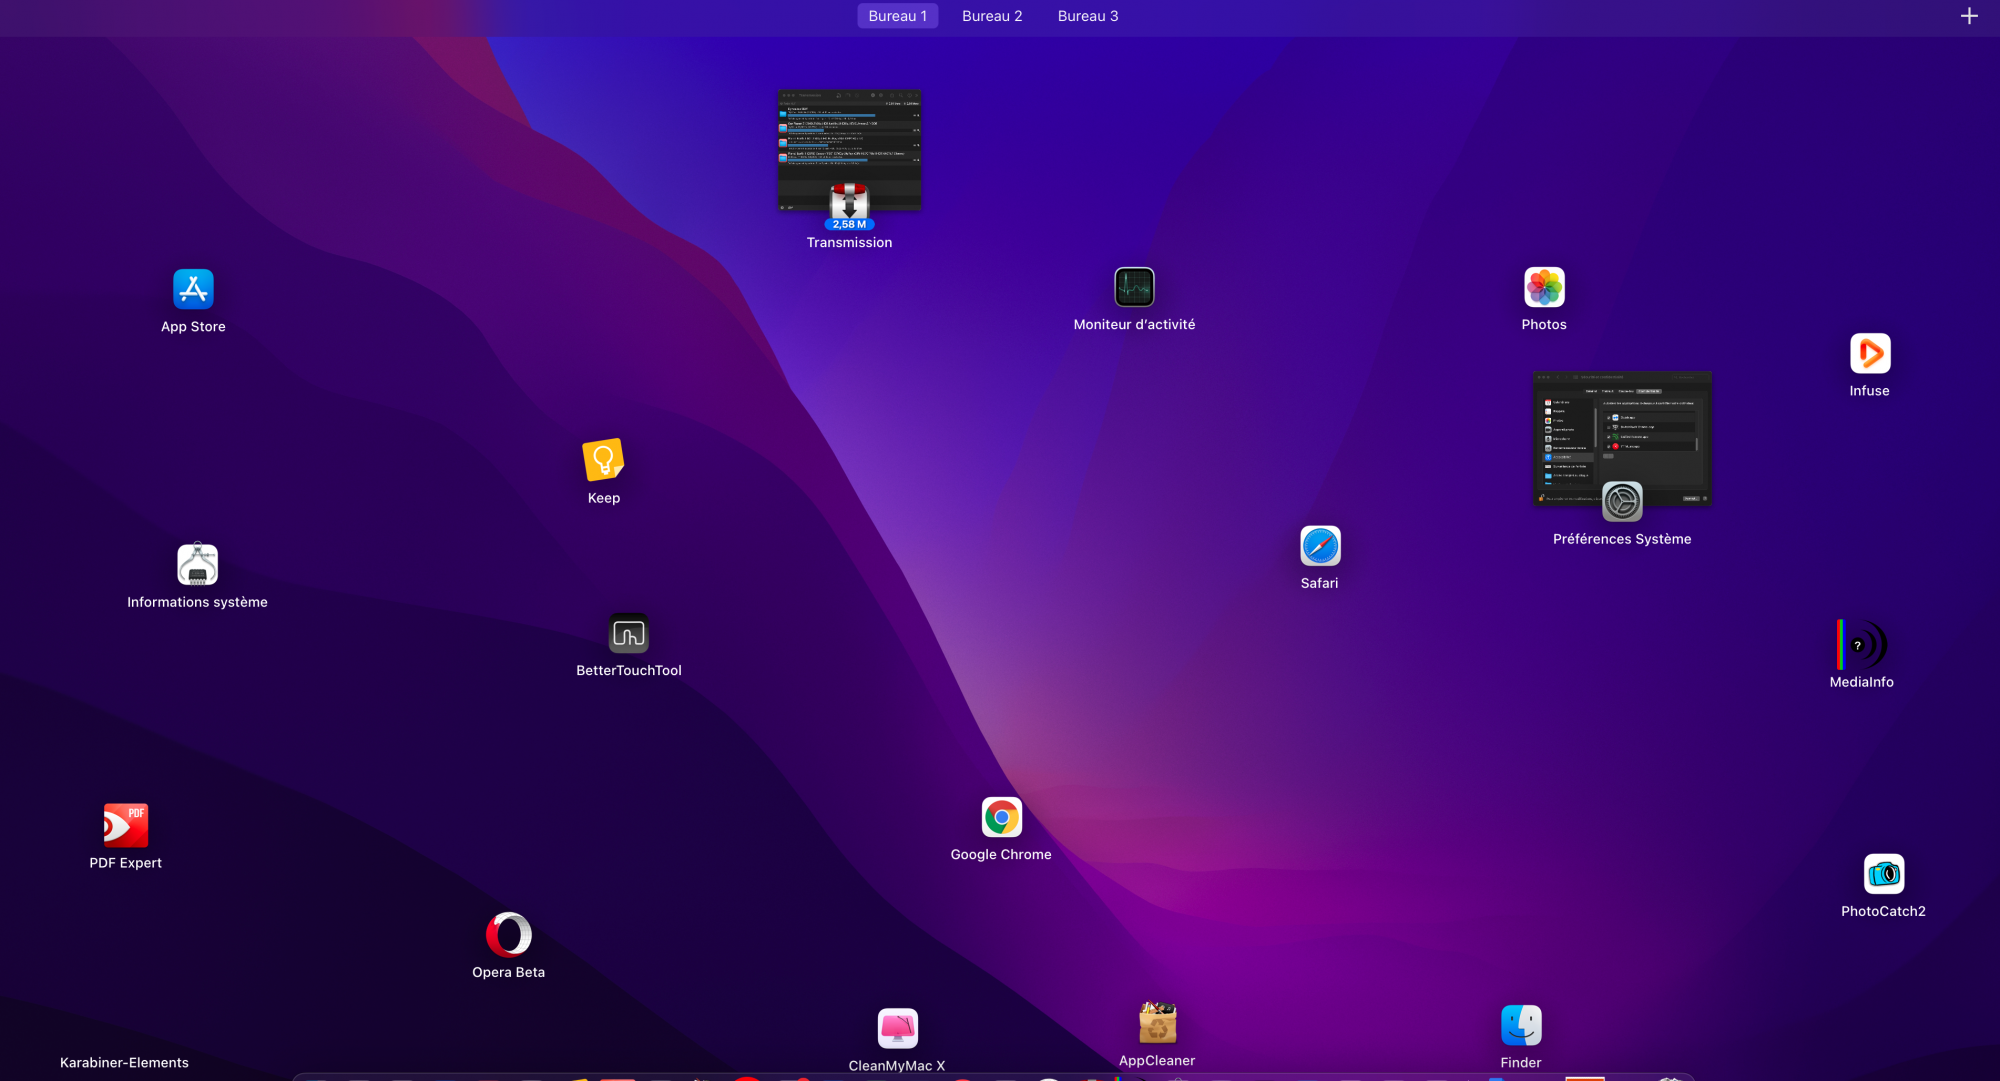The height and width of the screenshot is (1081, 2000).
Task: Select the Transmission window thumbnail
Action: point(849,150)
